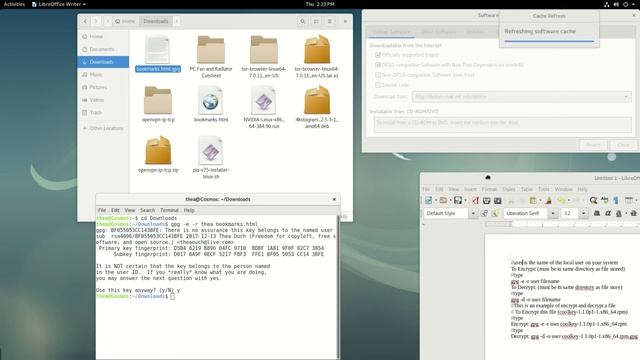Click the Close button in Software window
The image size is (640, 360).
pos(623,145)
